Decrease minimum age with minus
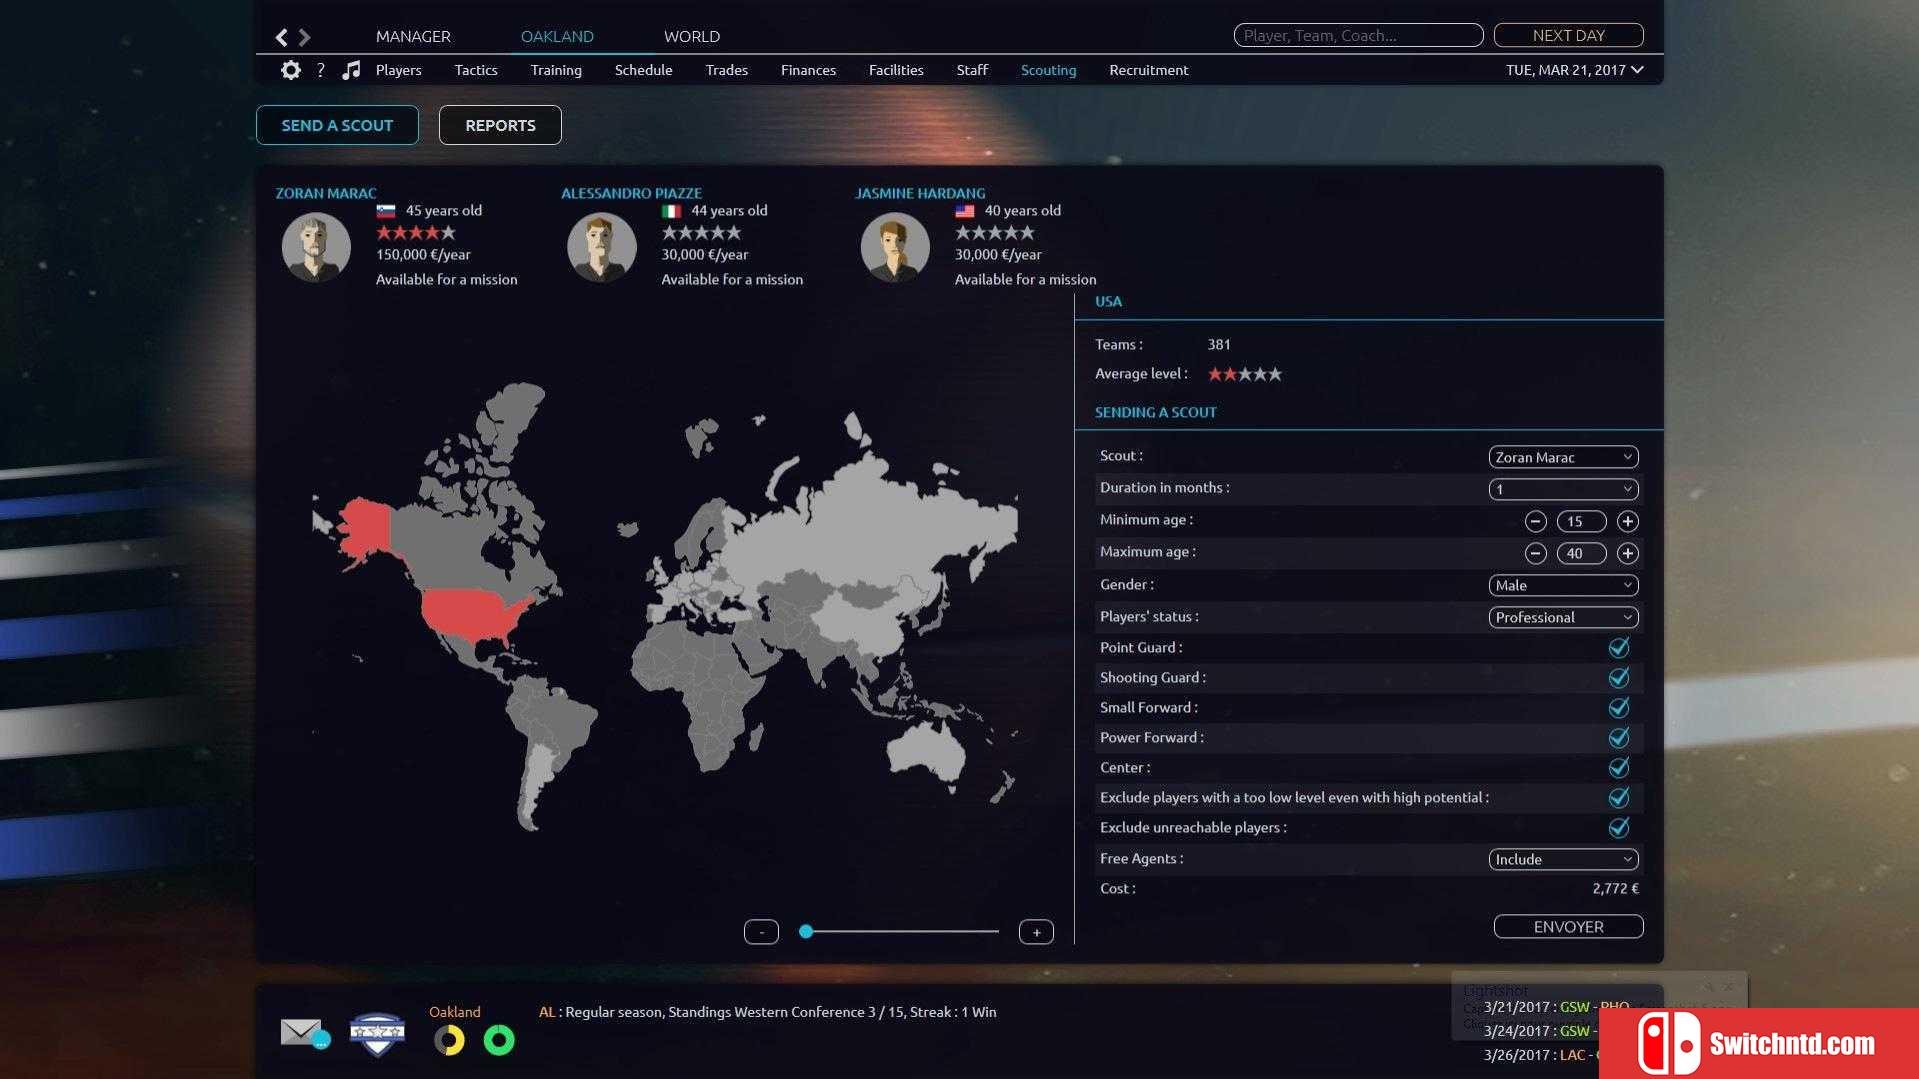The width and height of the screenshot is (1919, 1079). click(1536, 521)
